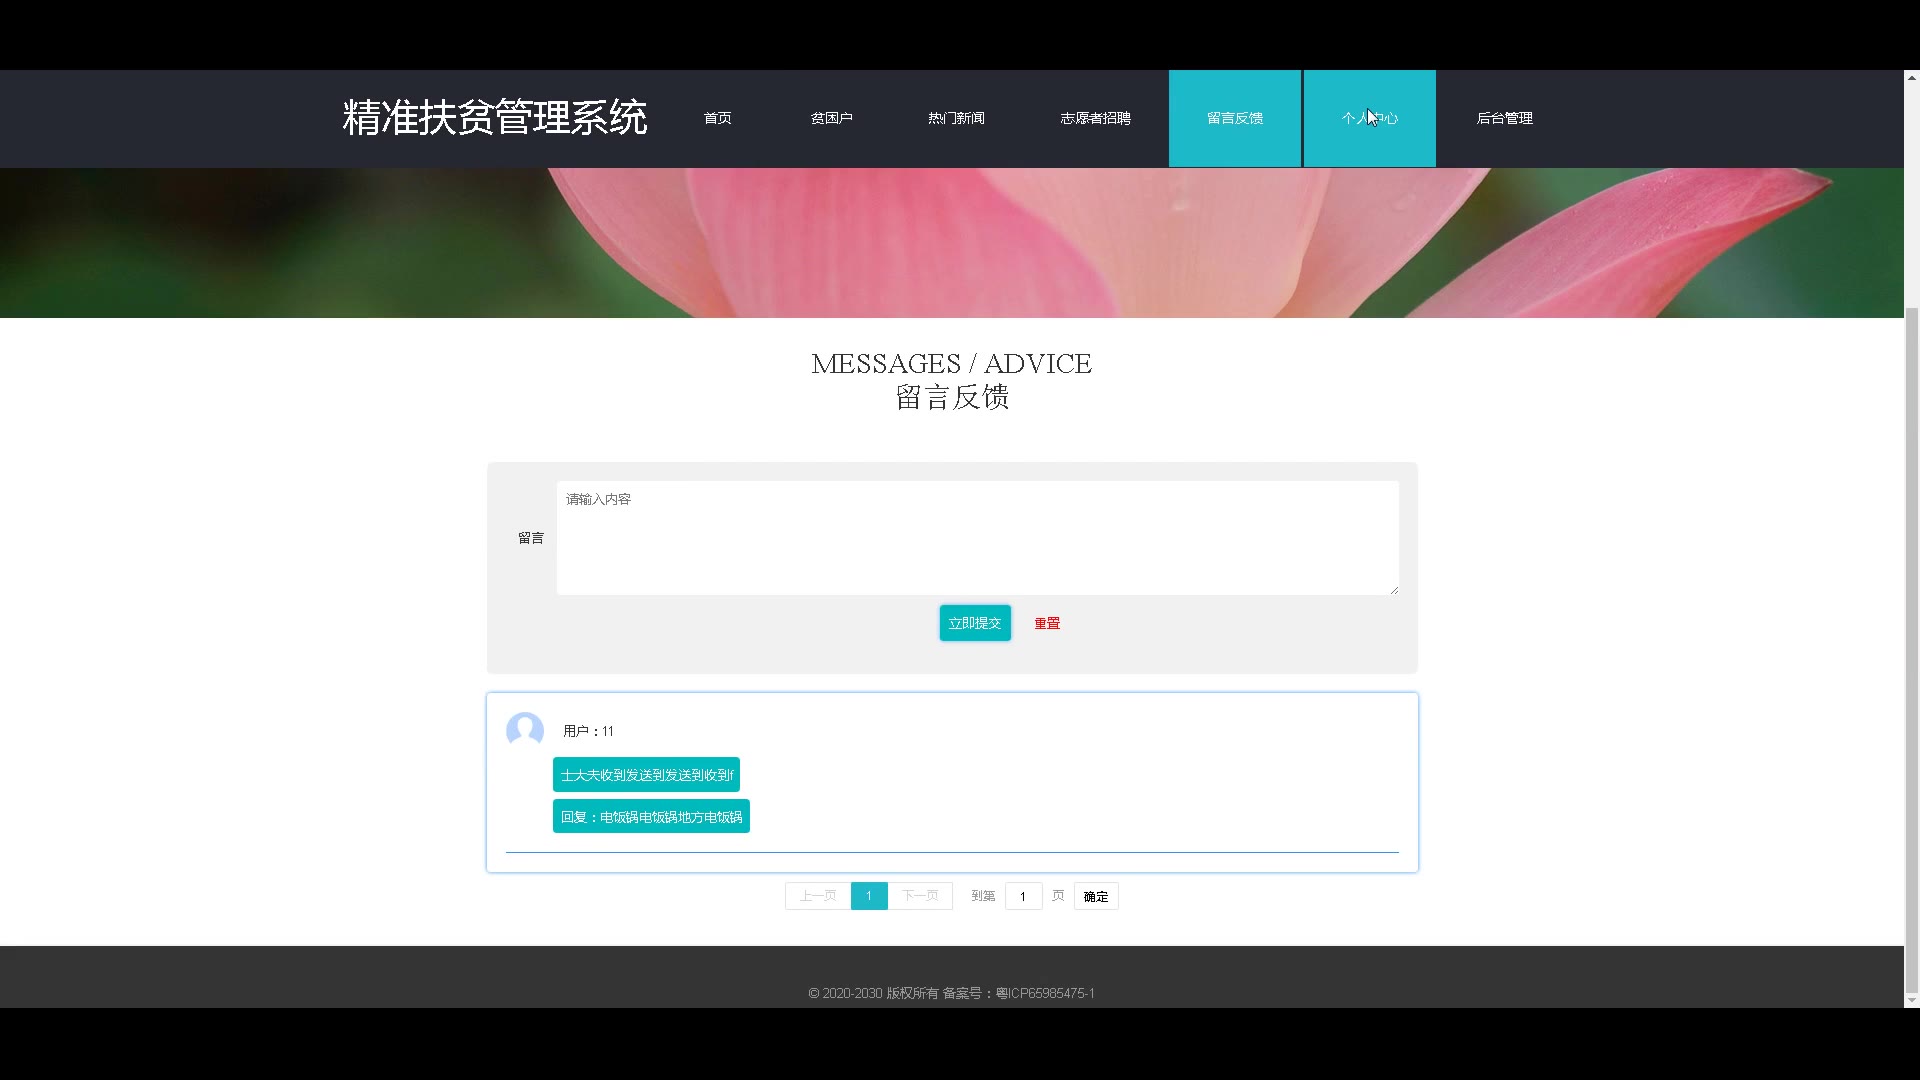
Task: Open 后台管理 admin link
Action: tap(1504, 118)
